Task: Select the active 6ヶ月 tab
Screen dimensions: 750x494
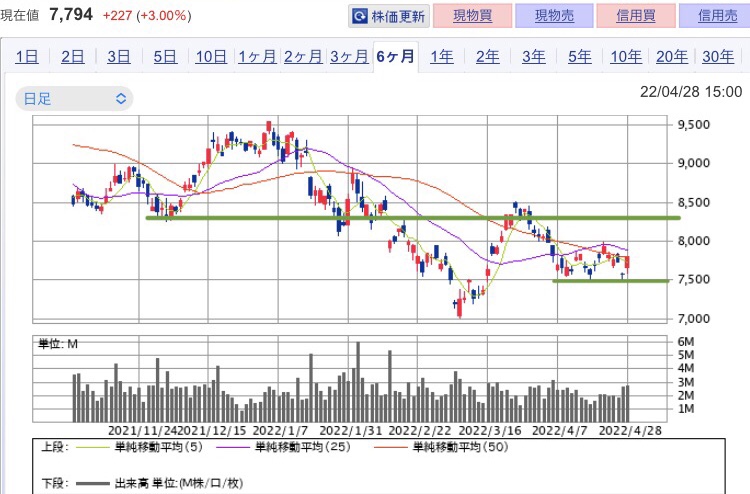Action: tap(396, 57)
